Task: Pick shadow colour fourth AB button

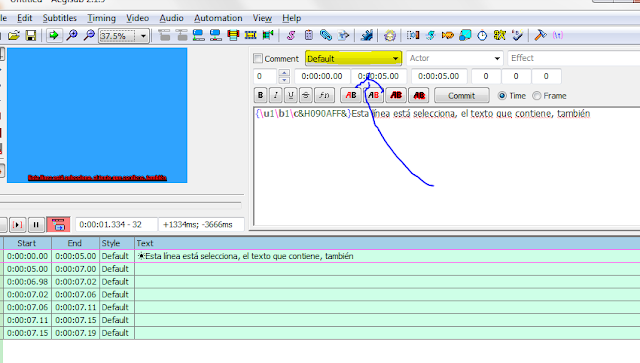Action: coord(419,95)
